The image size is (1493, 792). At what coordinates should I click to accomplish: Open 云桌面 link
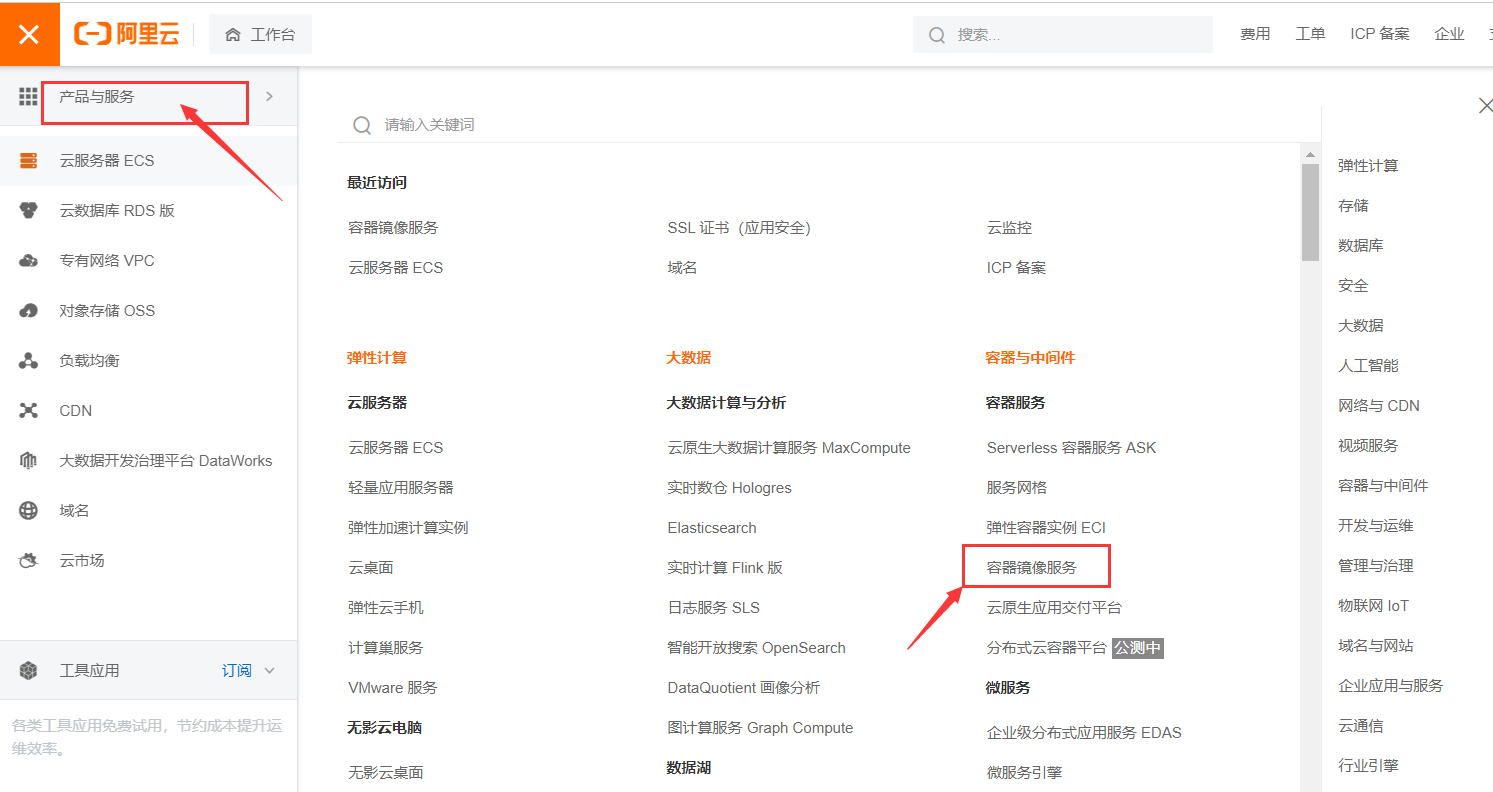[371, 568]
